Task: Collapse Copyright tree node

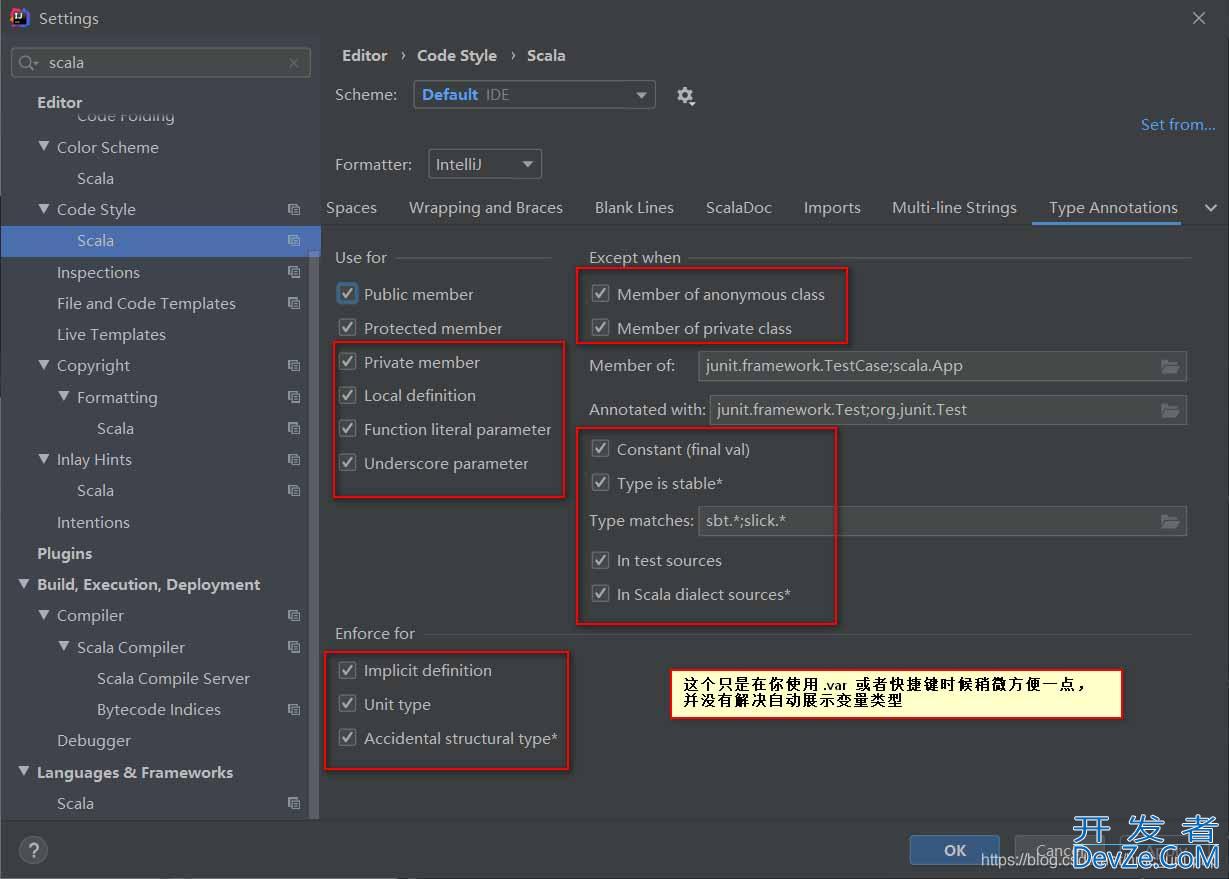Action: click(x=44, y=365)
